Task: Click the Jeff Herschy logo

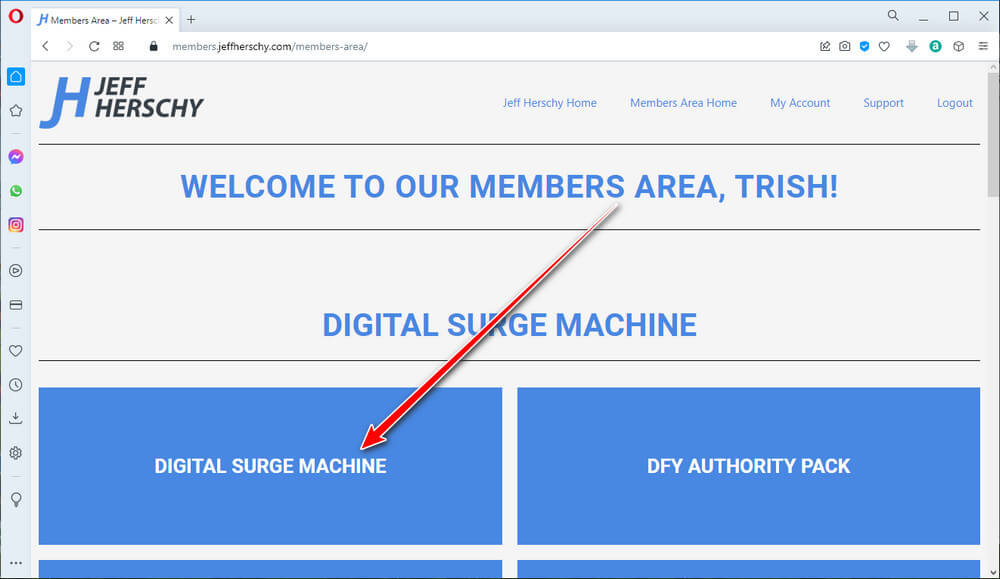Action: (x=121, y=102)
